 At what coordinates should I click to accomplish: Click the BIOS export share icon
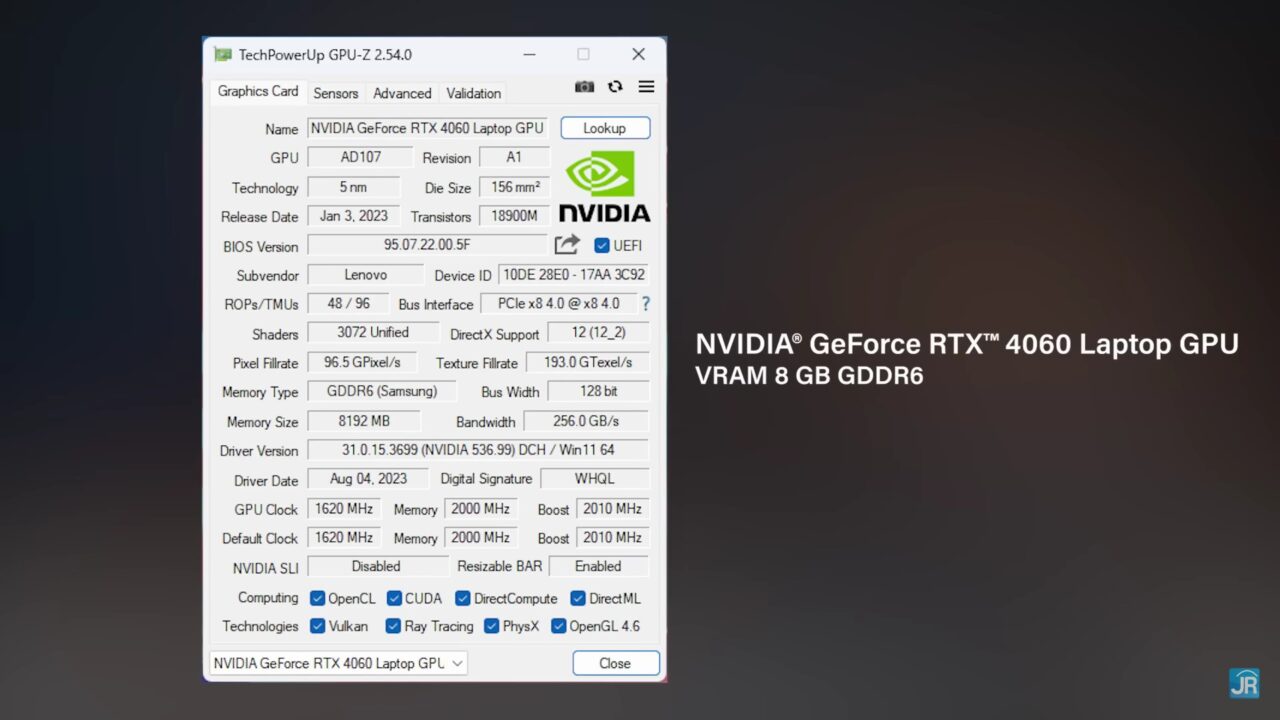pos(567,245)
